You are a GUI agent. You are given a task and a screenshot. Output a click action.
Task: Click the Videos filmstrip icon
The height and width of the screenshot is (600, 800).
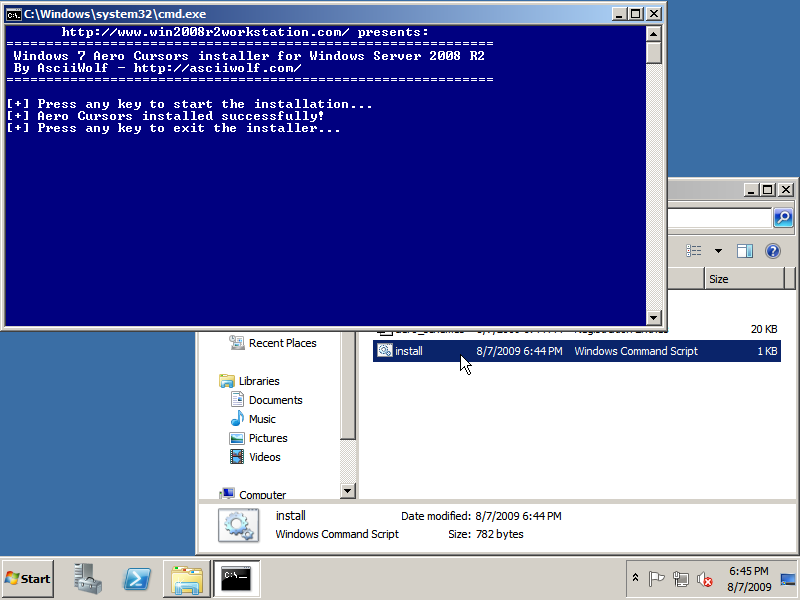(x=237, y=457)
